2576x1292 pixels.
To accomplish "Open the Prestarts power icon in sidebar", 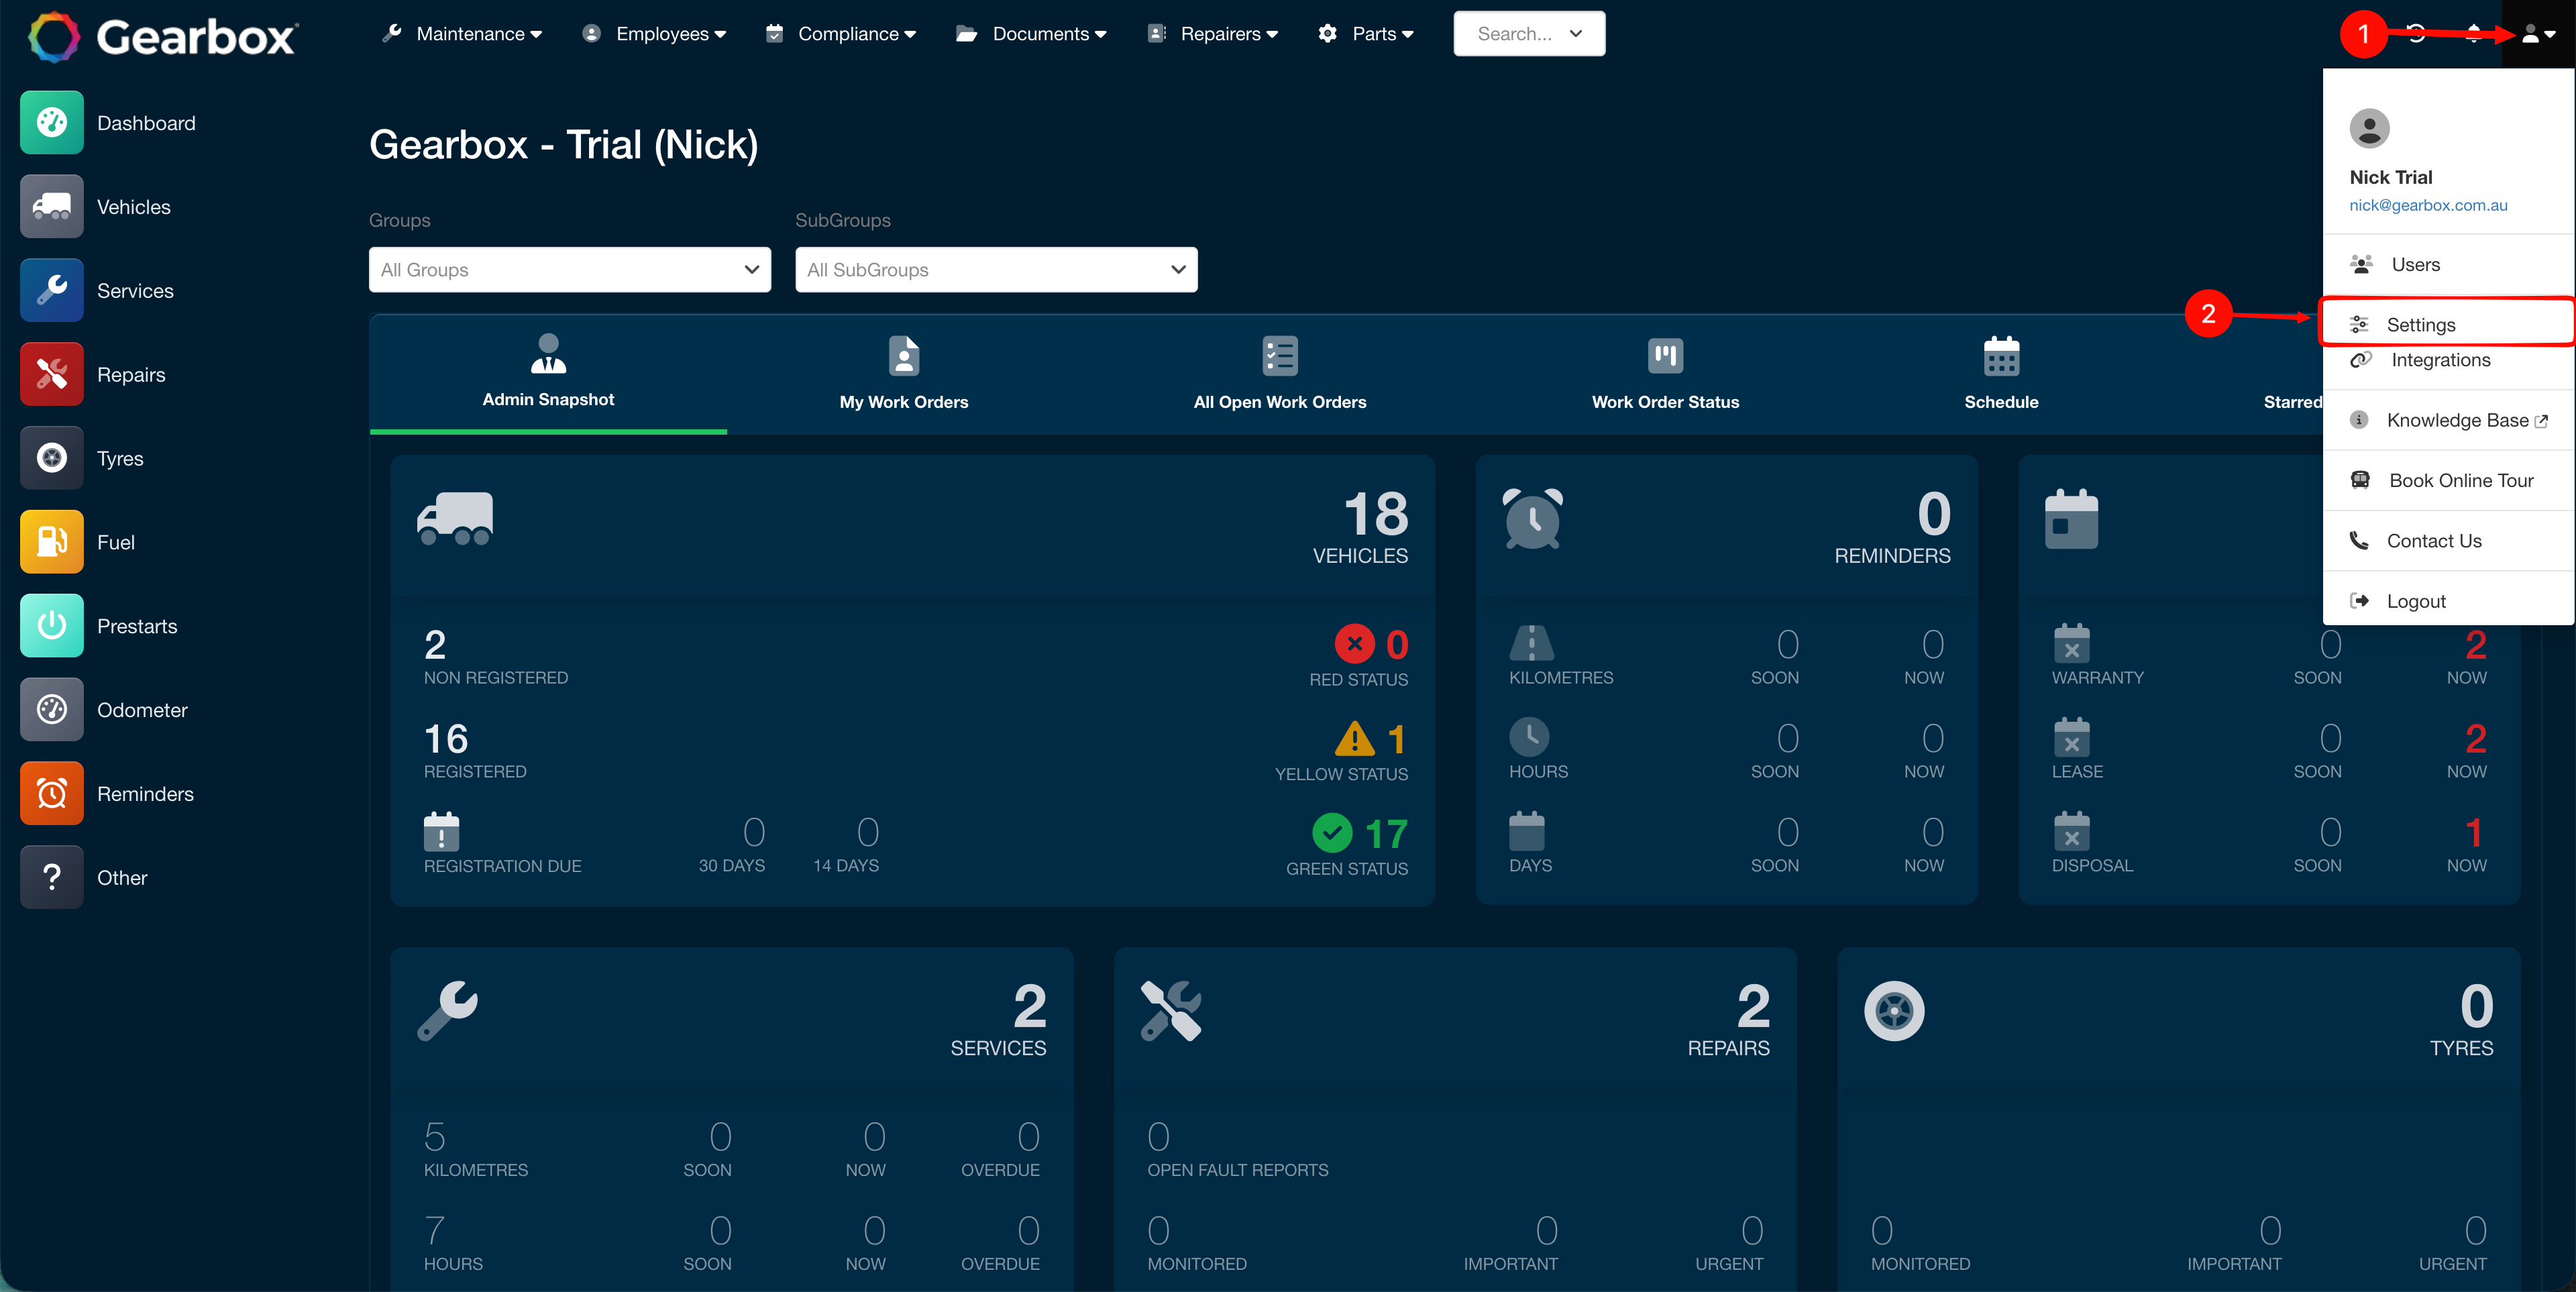I will [52, 626].
